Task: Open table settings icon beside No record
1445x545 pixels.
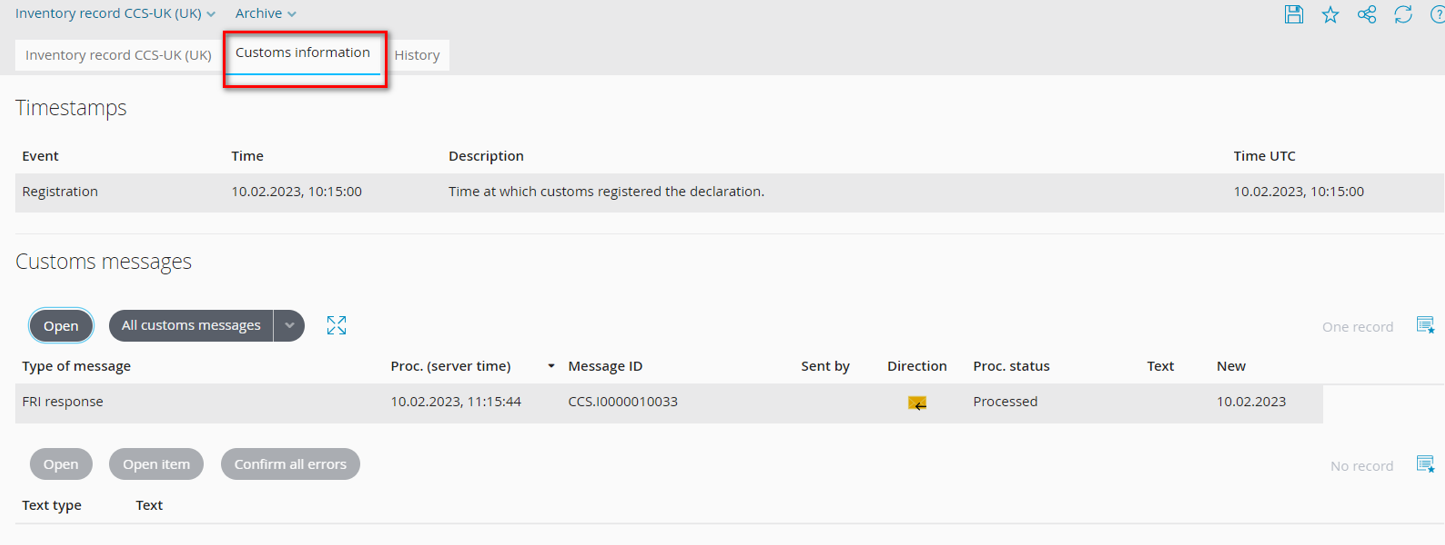Action: pyautogui.click(x=1425, y=464)
